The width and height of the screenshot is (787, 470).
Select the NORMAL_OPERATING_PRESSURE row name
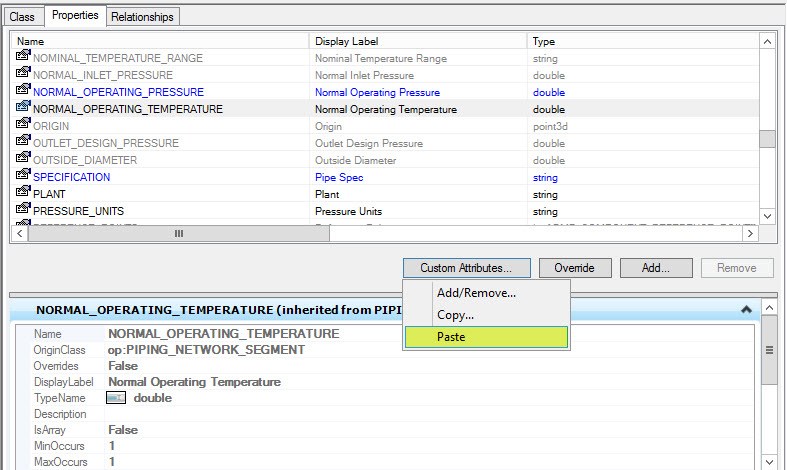pos(118,92)
